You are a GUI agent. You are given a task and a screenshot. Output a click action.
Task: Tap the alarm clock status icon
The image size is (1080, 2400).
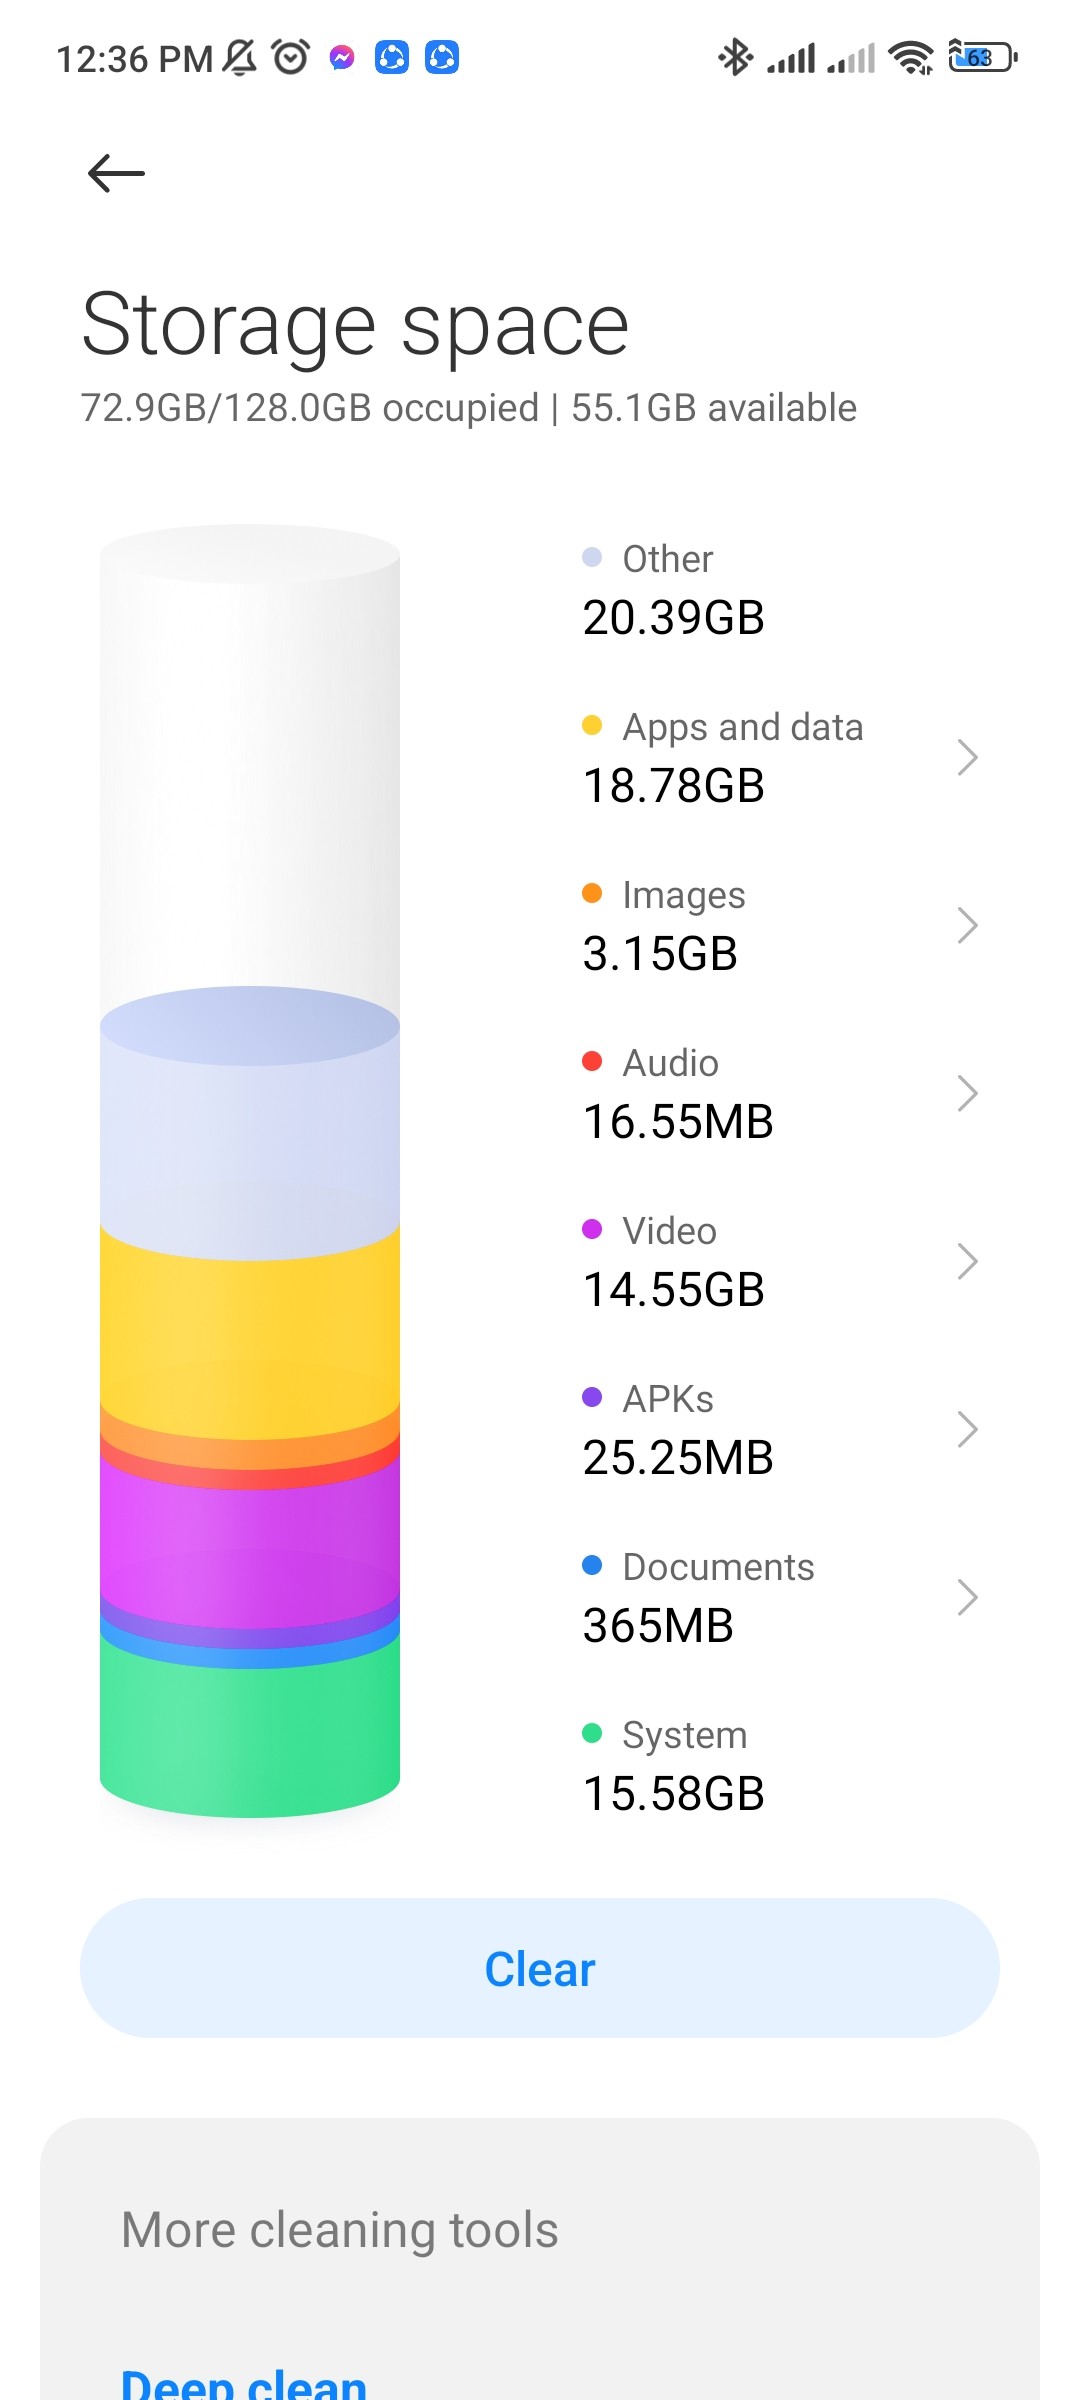point(291,57)
